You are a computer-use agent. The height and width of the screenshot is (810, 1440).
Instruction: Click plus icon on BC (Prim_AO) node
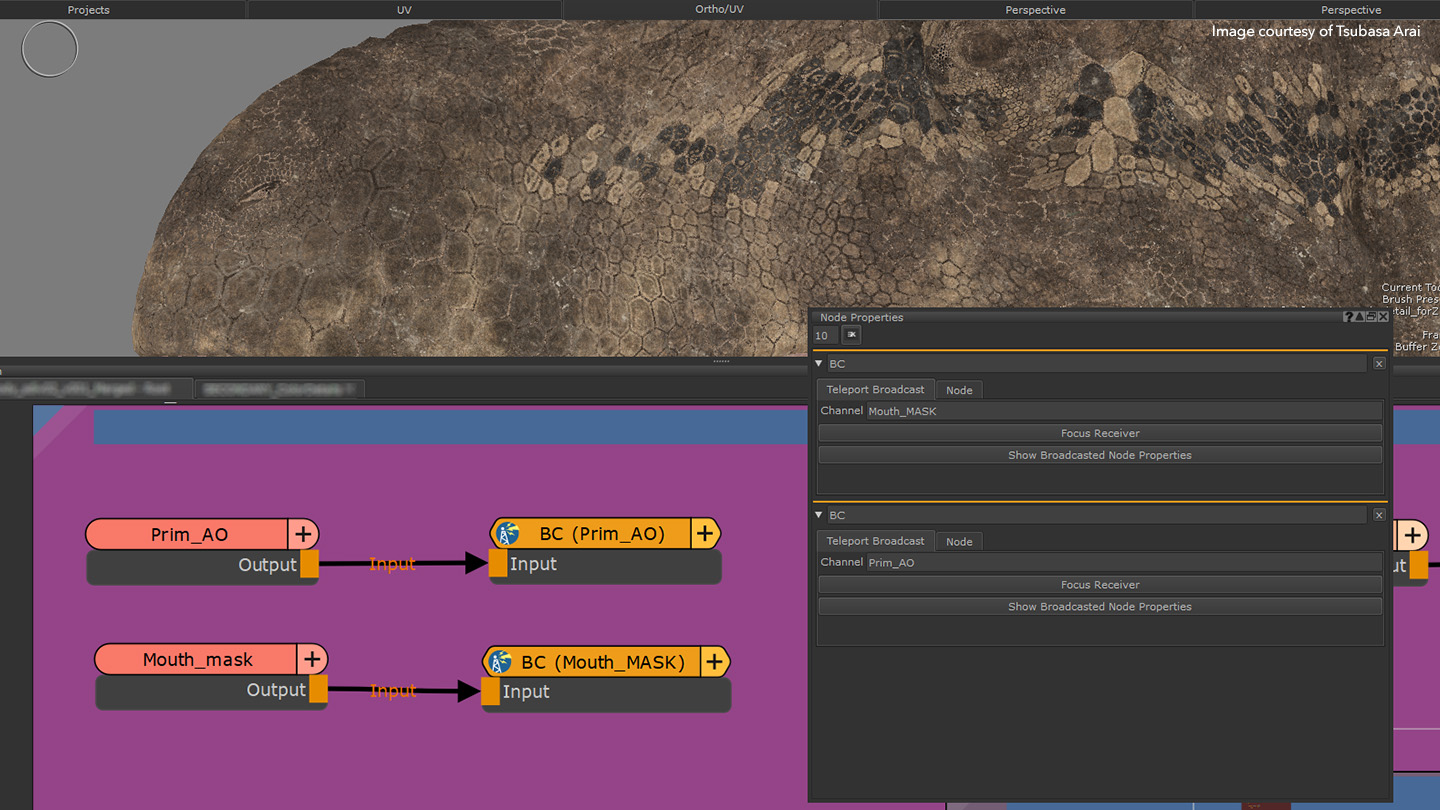[x=705, y=534]
